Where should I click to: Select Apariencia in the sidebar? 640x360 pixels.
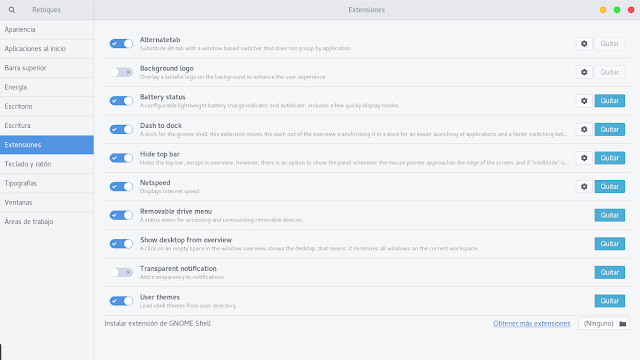pyautogui.click(x=47, y=29)
